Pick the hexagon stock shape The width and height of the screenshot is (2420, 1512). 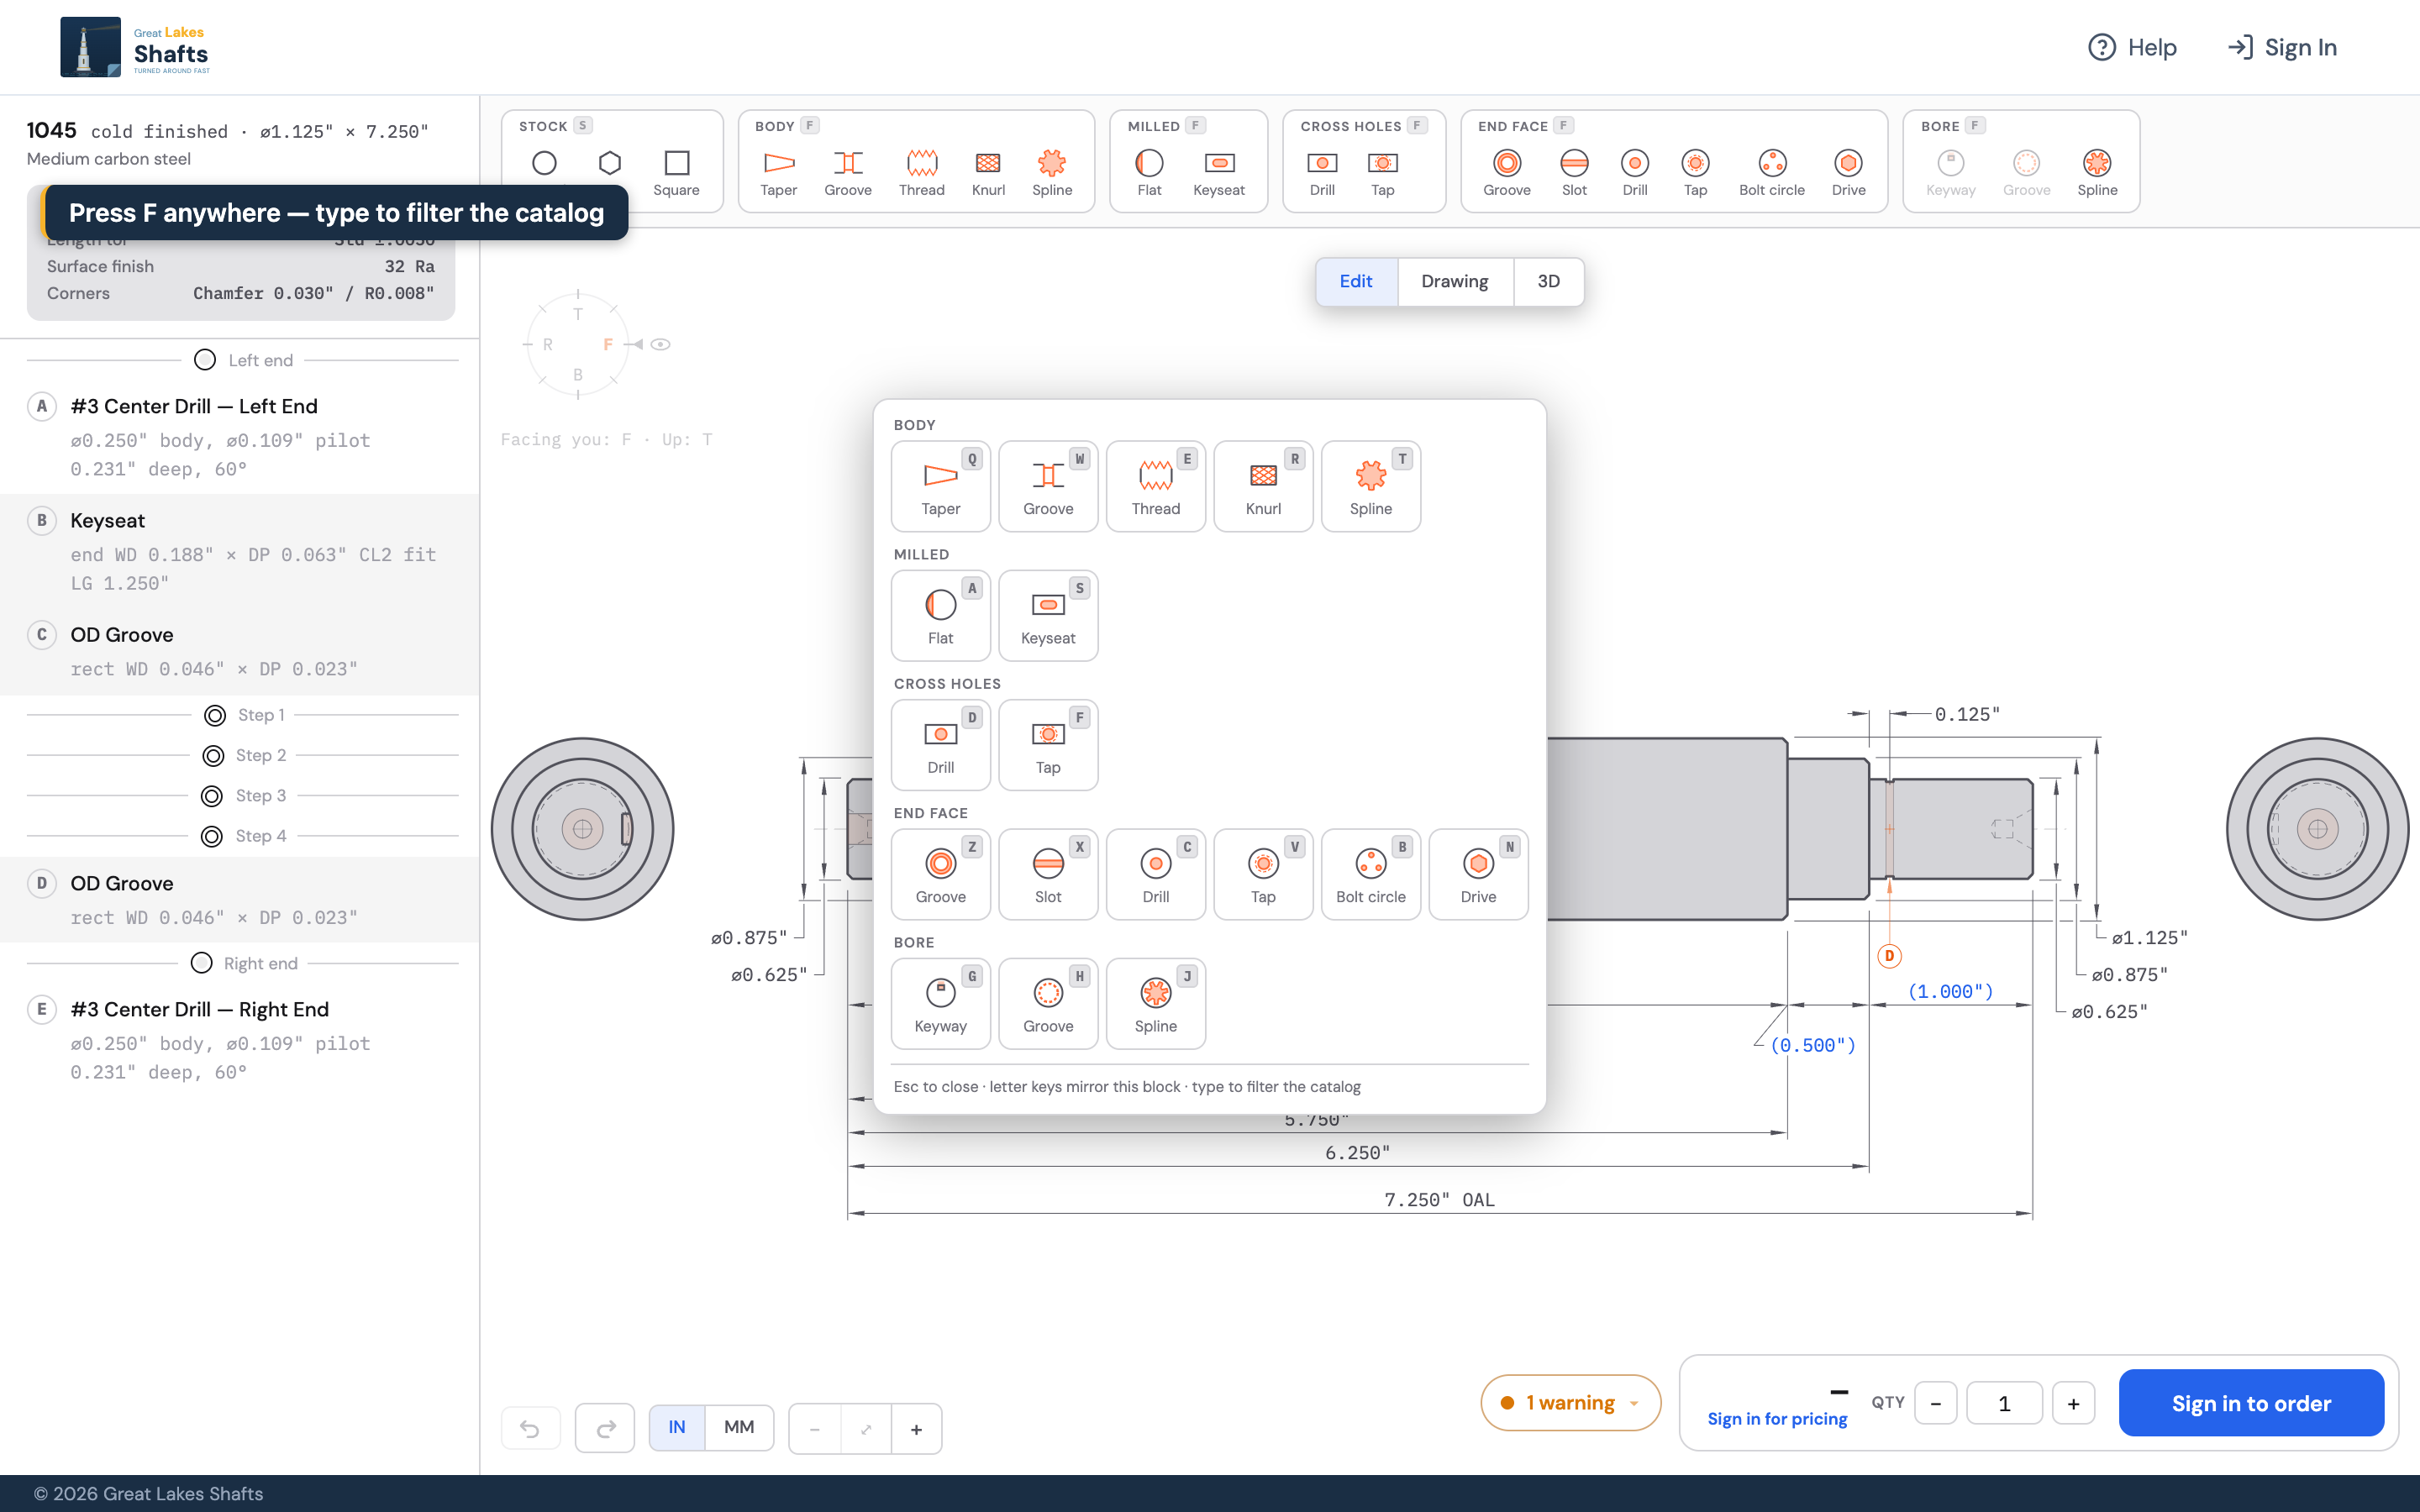[x=610, y=163]
